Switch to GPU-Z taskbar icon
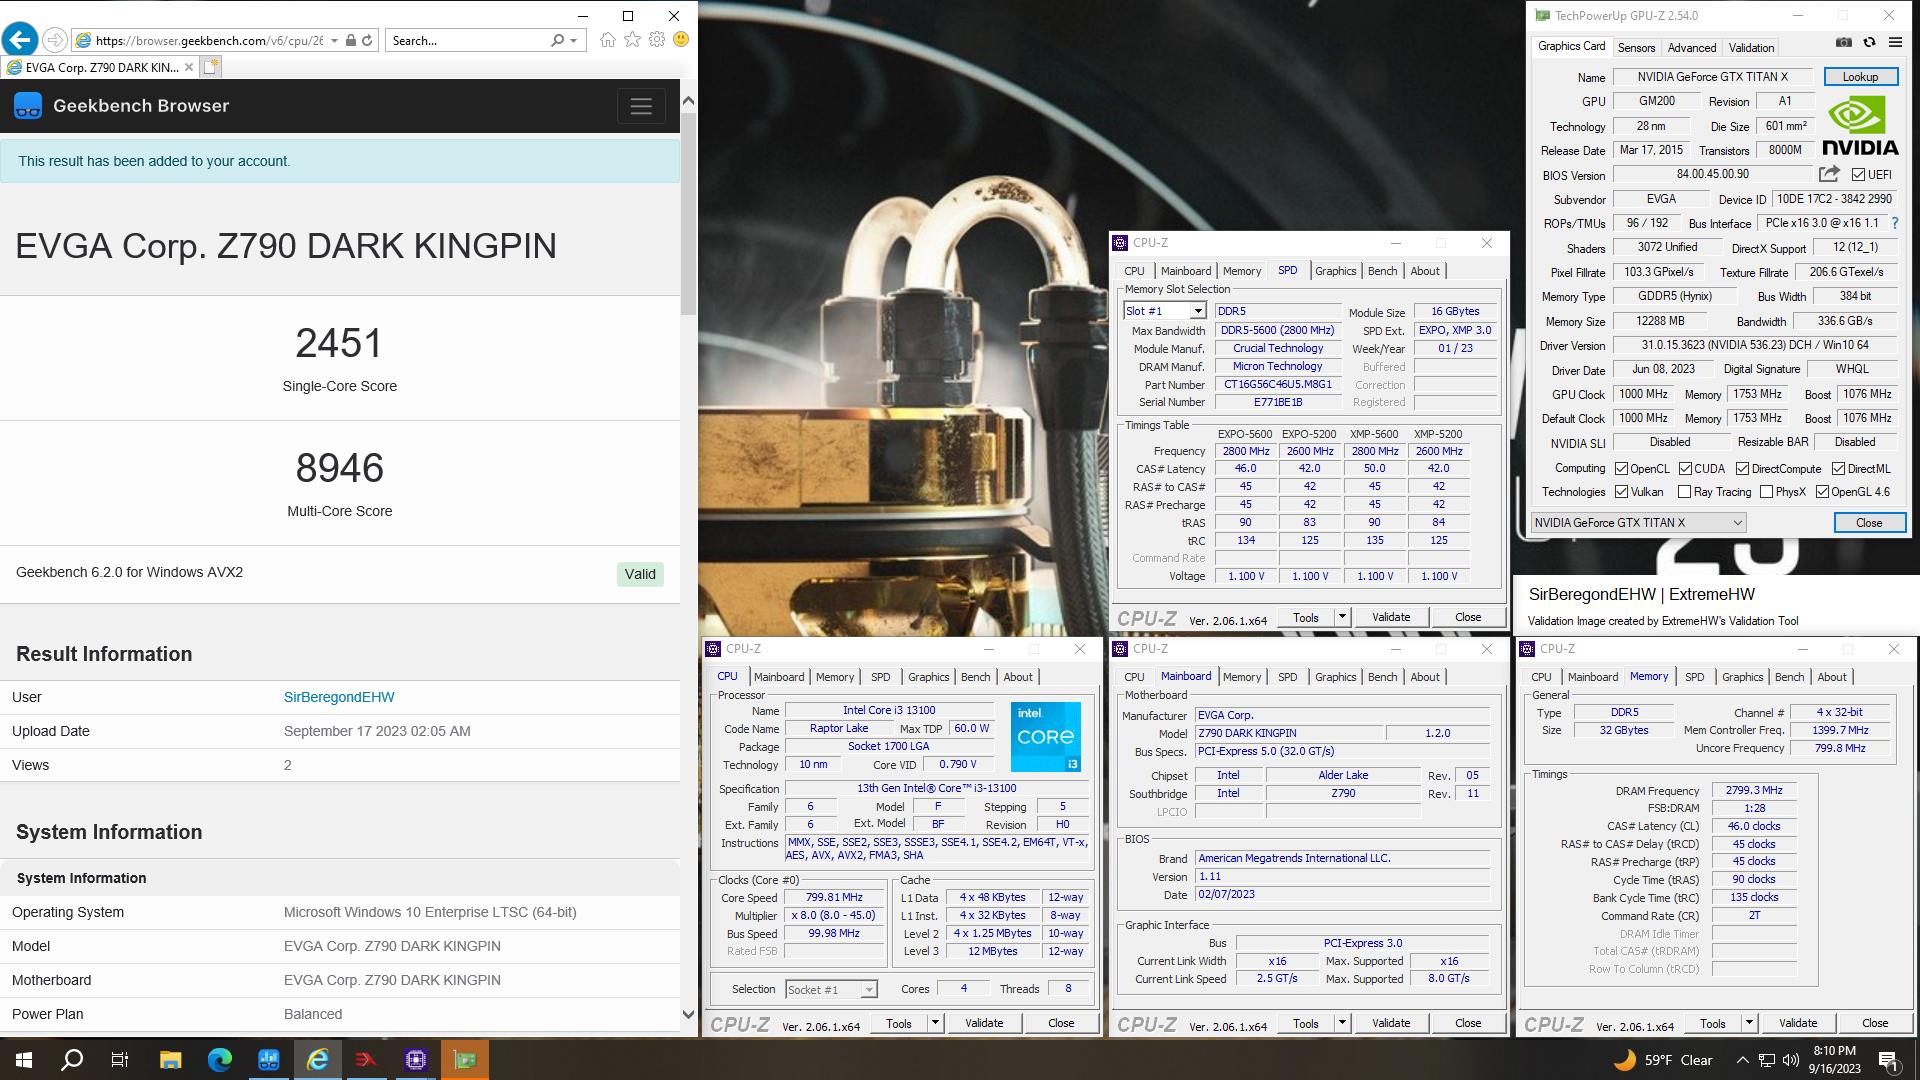Viewport: 1920px width, 1080px height. tap(465, 1060)
